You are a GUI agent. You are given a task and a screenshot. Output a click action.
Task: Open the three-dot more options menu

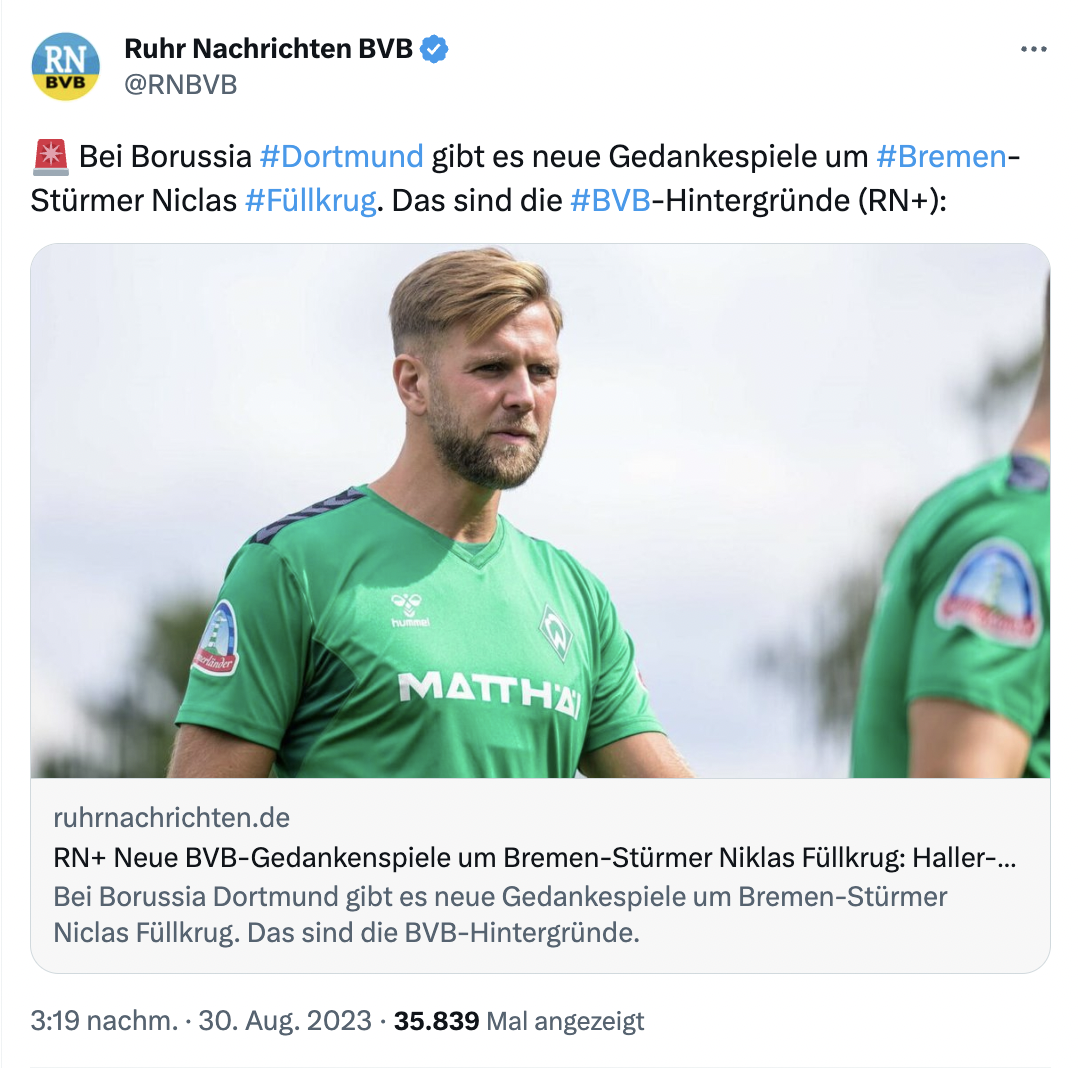[x=1033, y=49]
